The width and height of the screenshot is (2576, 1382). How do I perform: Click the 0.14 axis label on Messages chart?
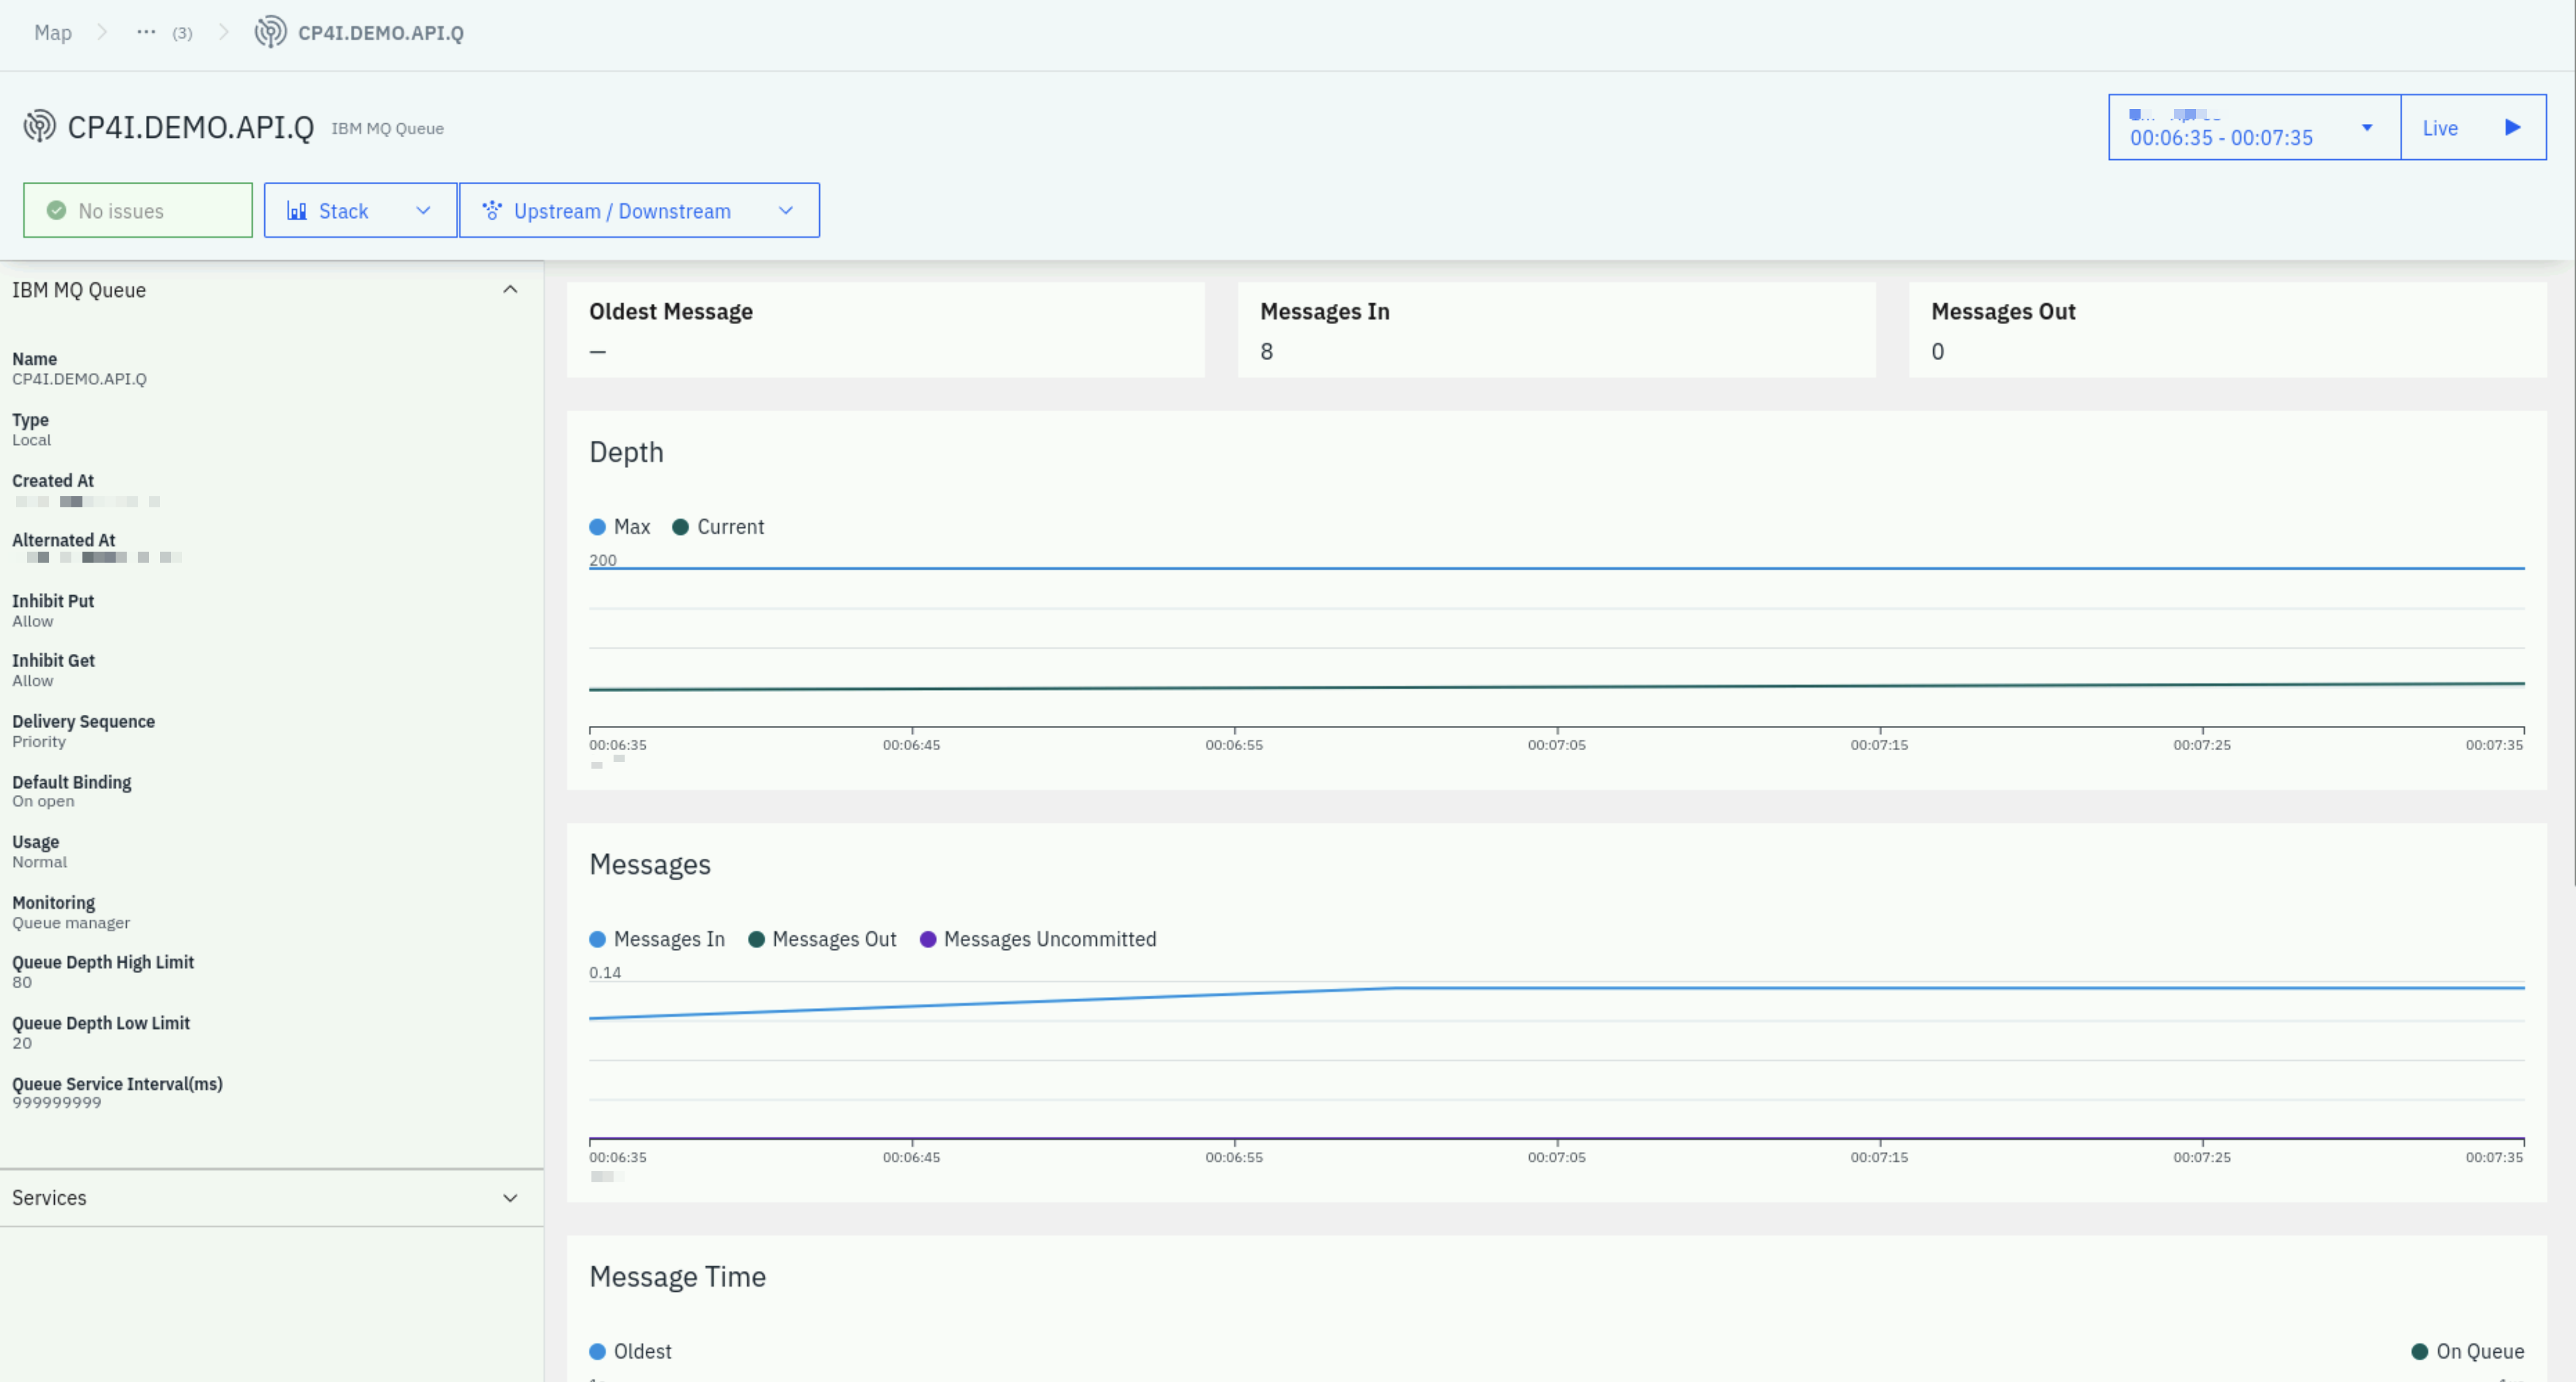[605, 972]
